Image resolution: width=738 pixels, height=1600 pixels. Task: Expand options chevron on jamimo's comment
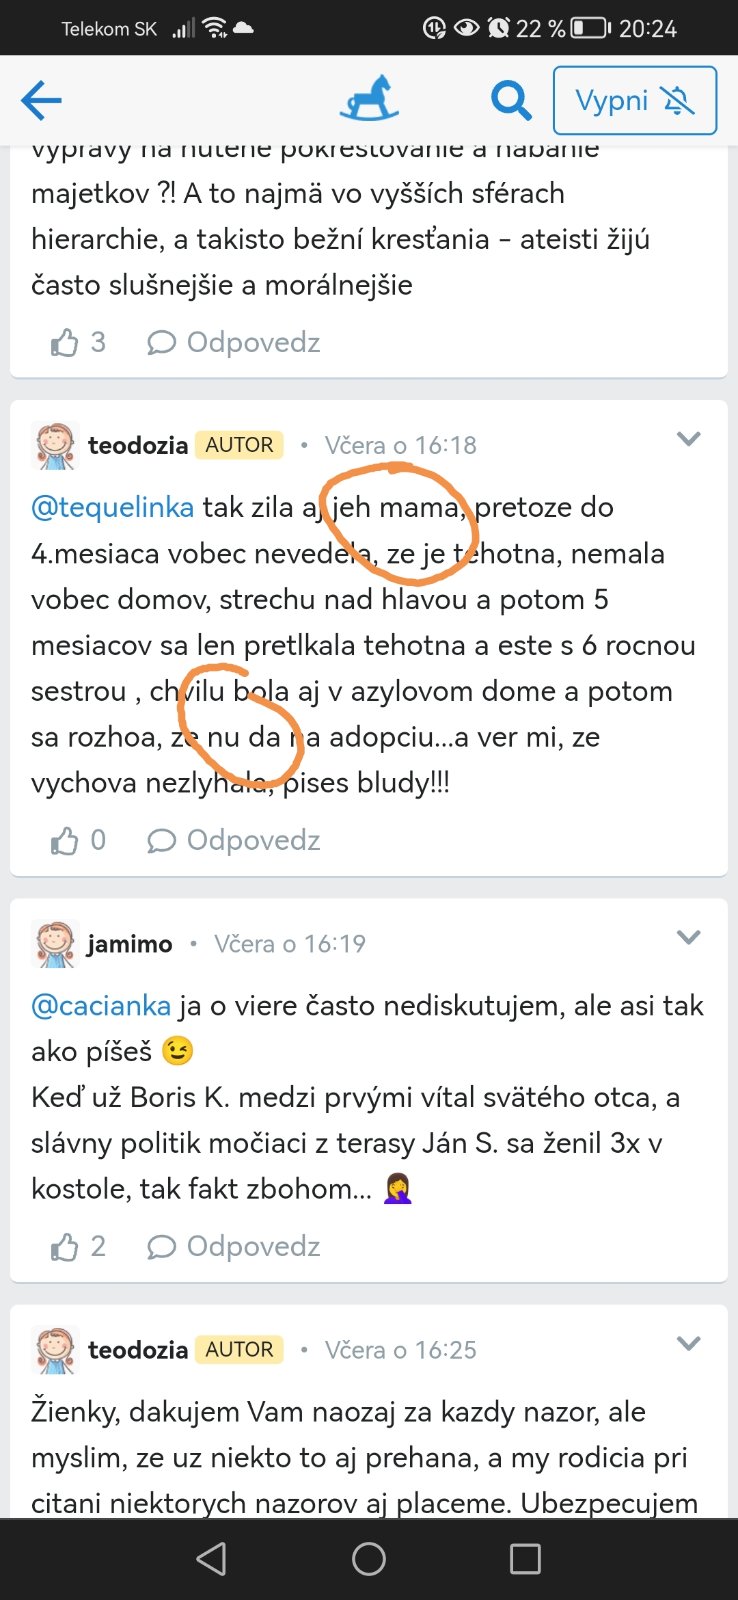click(688, 937)
